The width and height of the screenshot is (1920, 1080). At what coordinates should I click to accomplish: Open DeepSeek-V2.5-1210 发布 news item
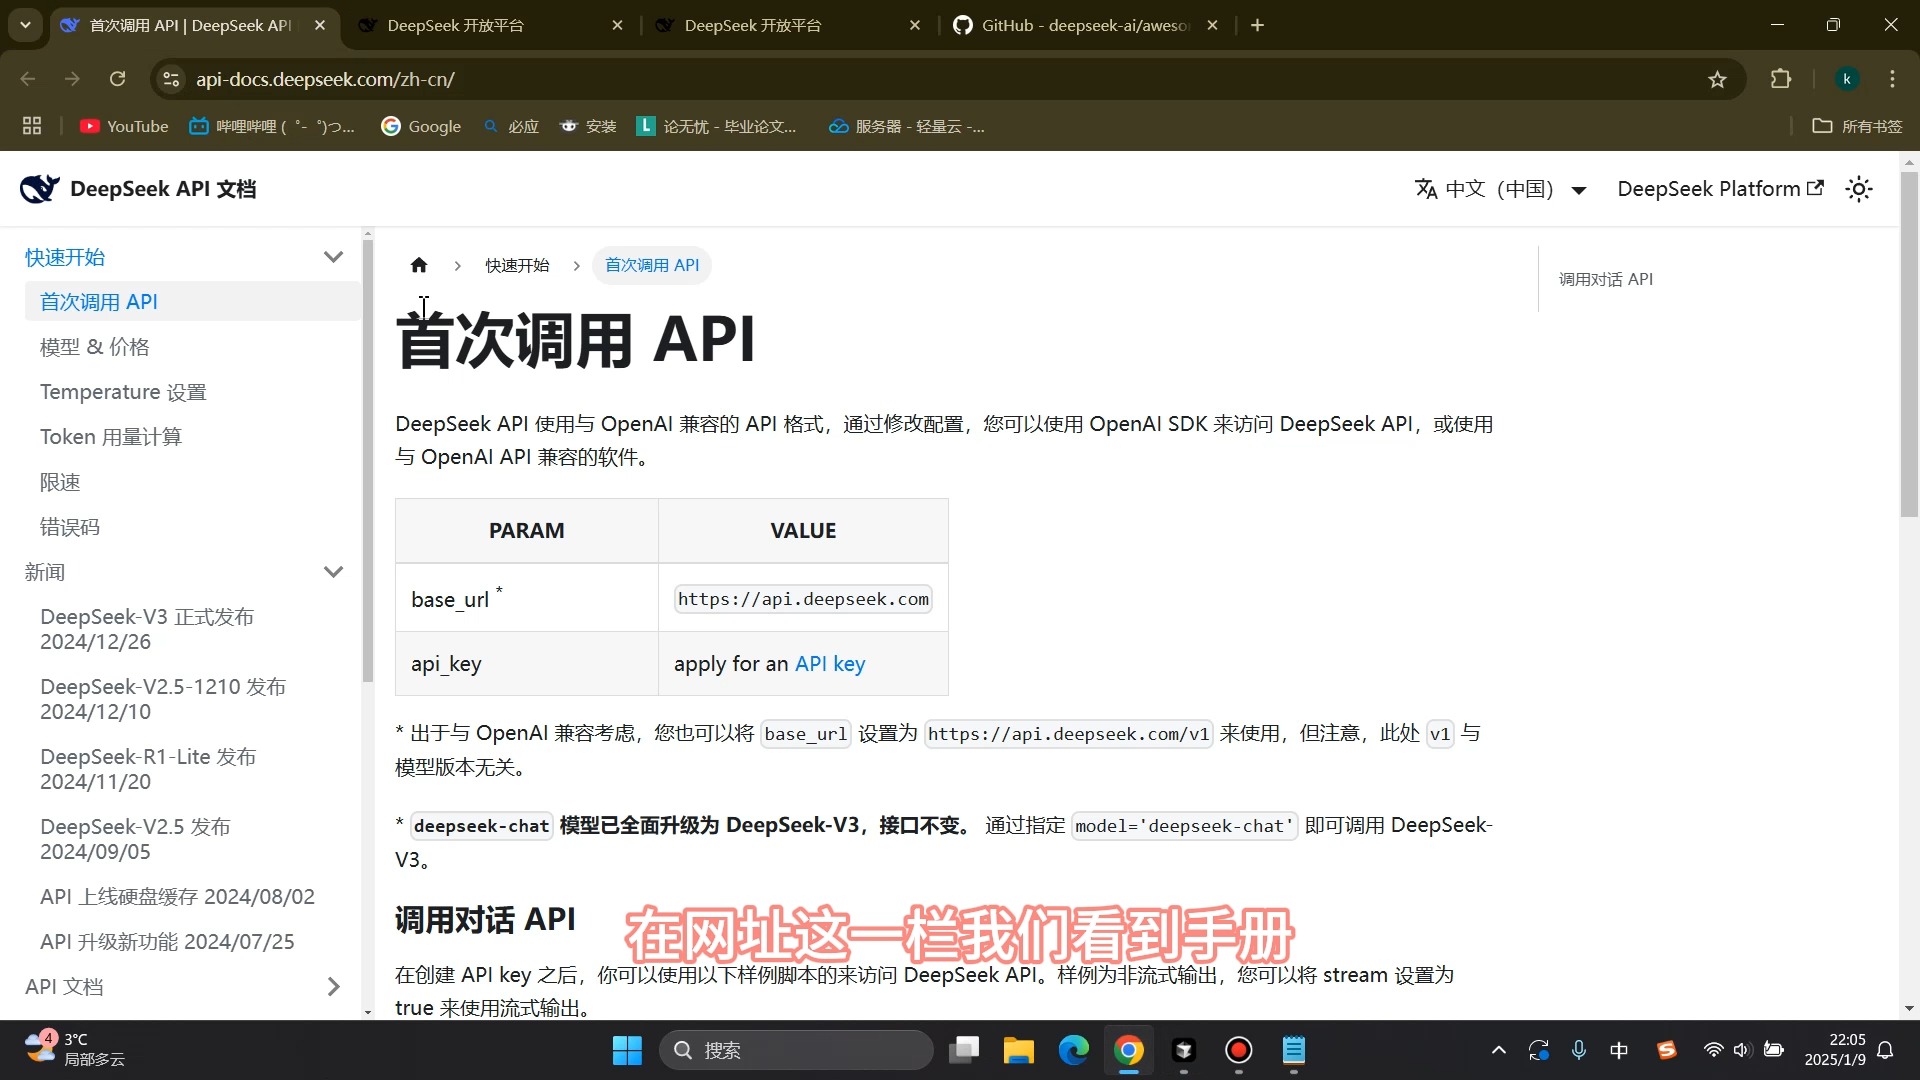coord(163,699)
